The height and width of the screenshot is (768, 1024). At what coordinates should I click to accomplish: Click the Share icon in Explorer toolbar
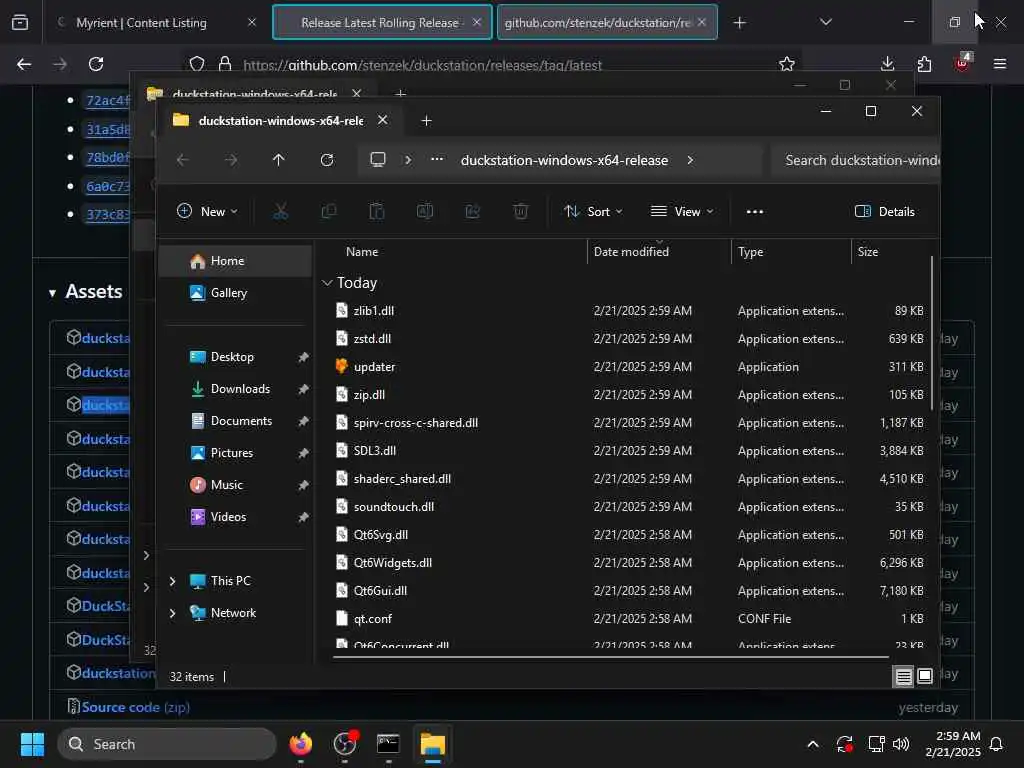pyautogui.click(x=473, y=212)
